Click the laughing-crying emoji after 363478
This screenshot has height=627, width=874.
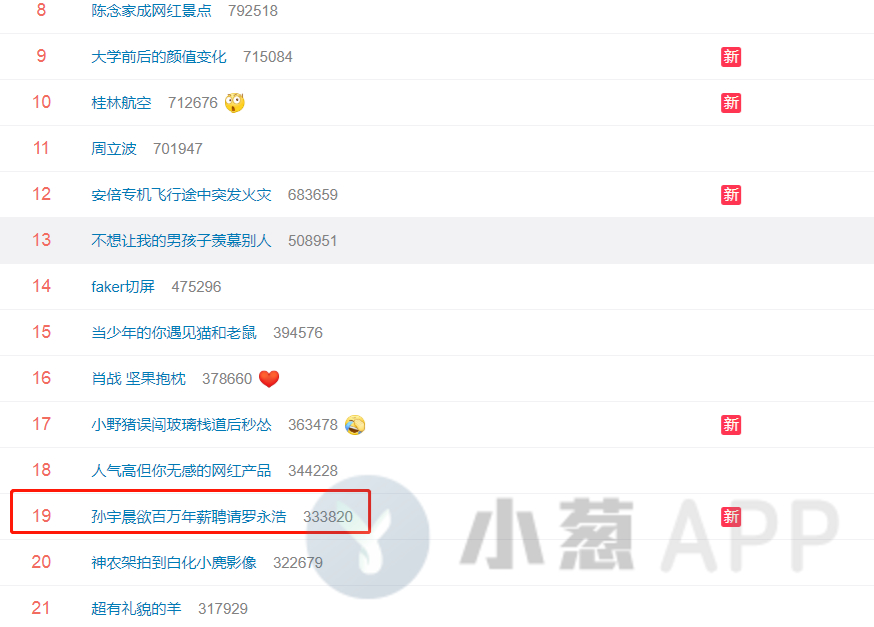355,425
